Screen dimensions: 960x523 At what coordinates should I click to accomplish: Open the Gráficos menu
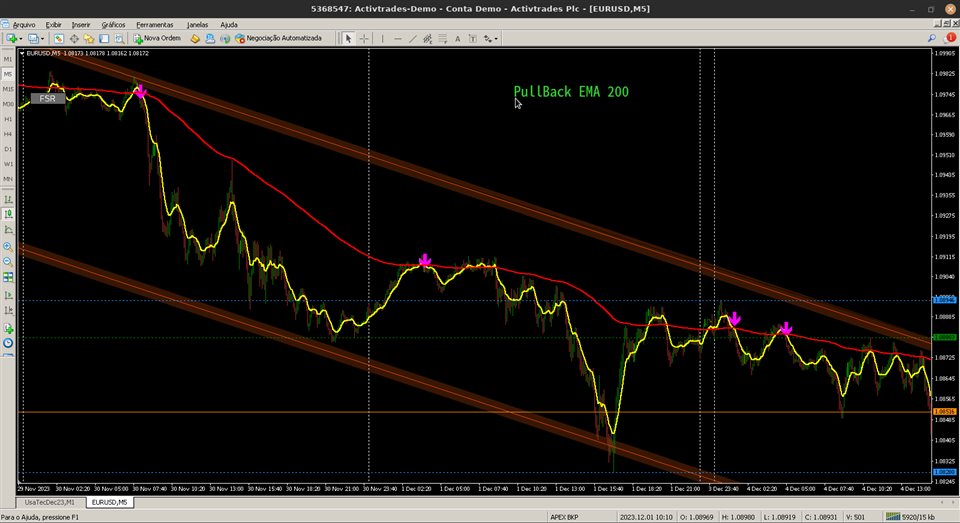(x=113, y=24)
